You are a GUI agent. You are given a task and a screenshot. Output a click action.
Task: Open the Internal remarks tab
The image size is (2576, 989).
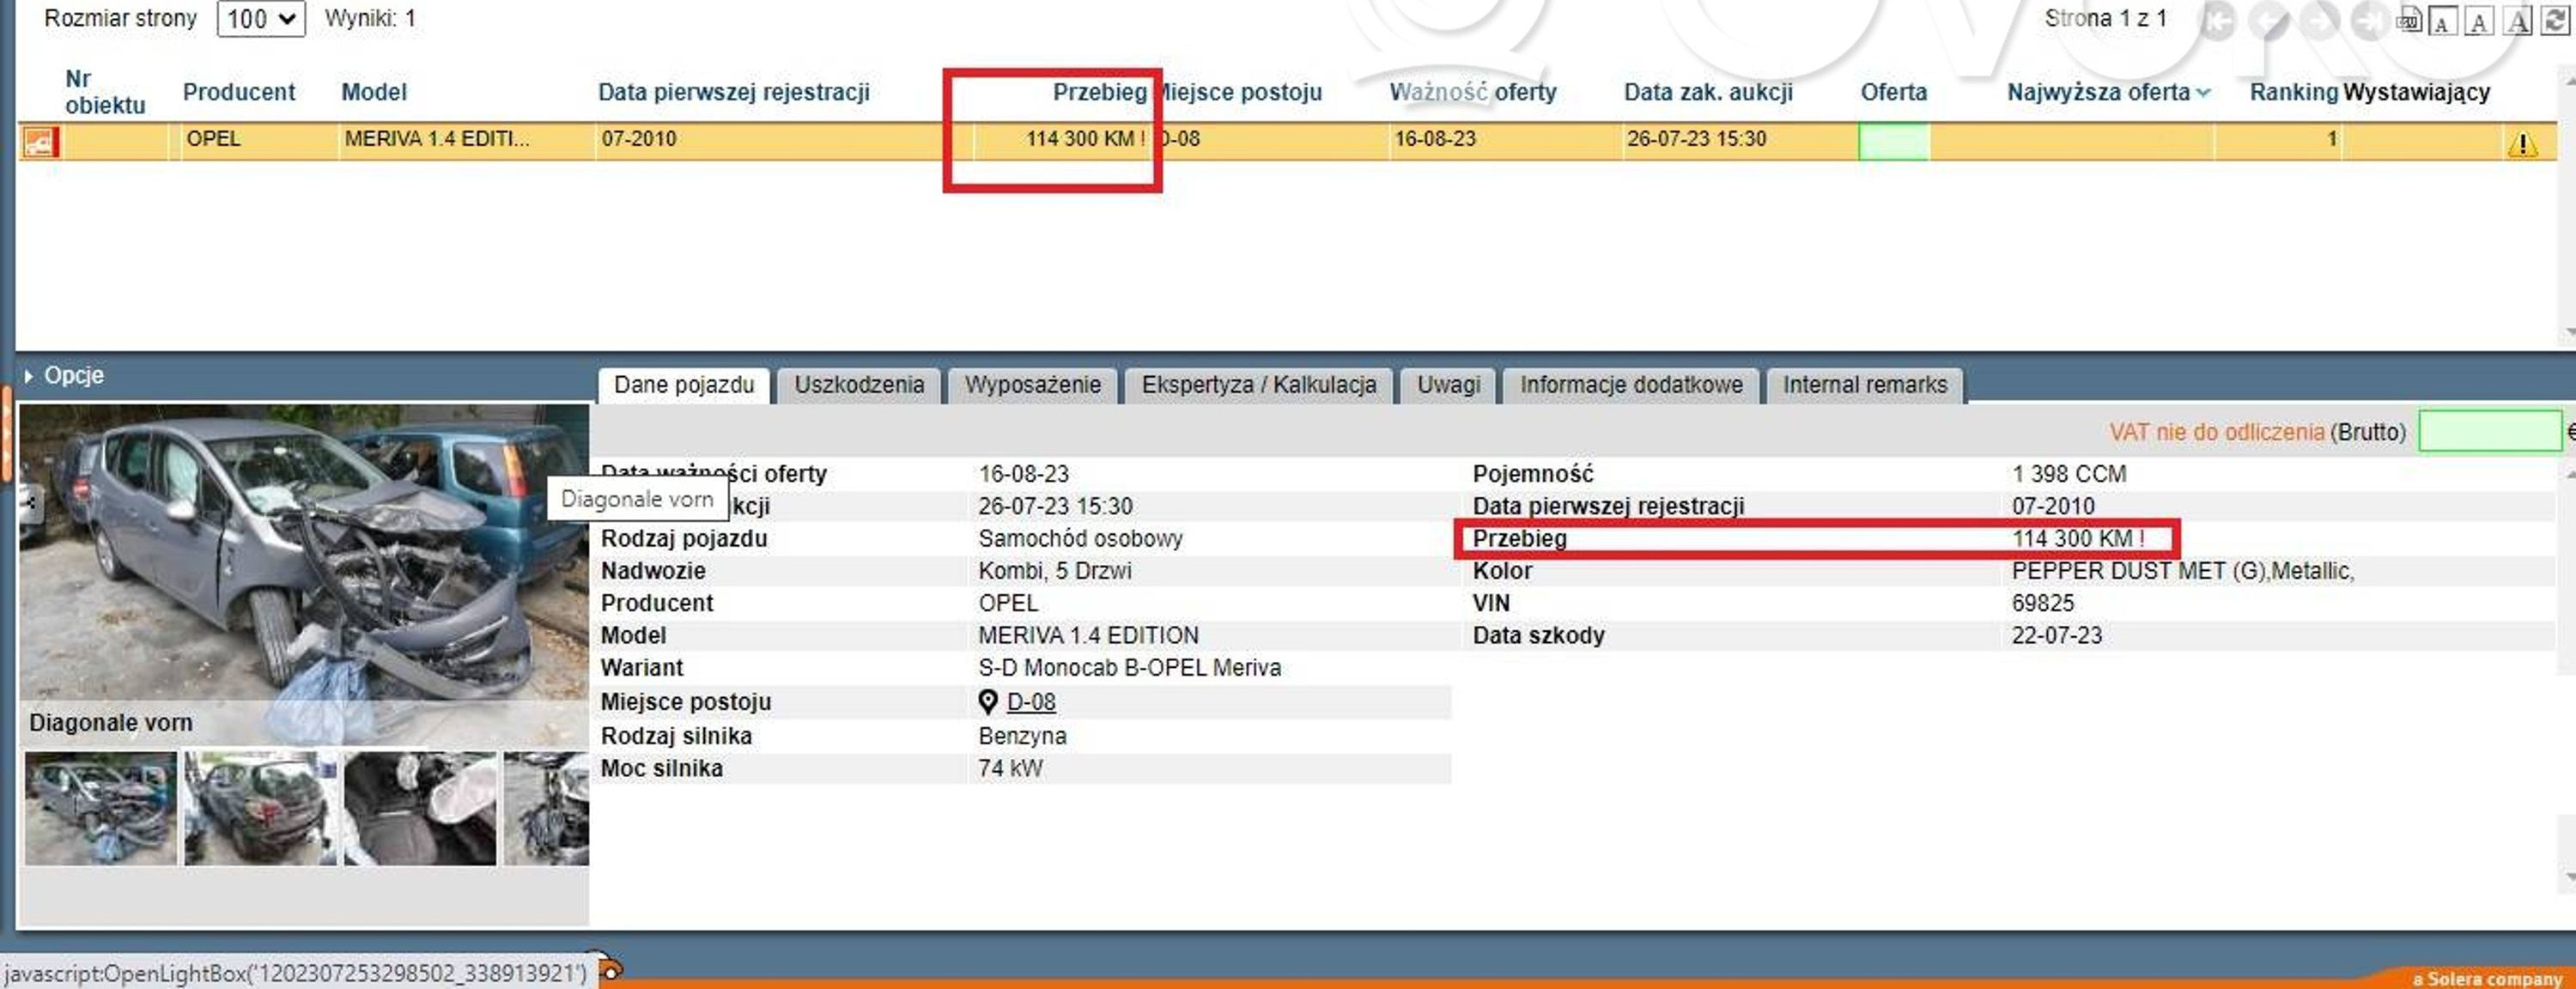pos(1864,385)
